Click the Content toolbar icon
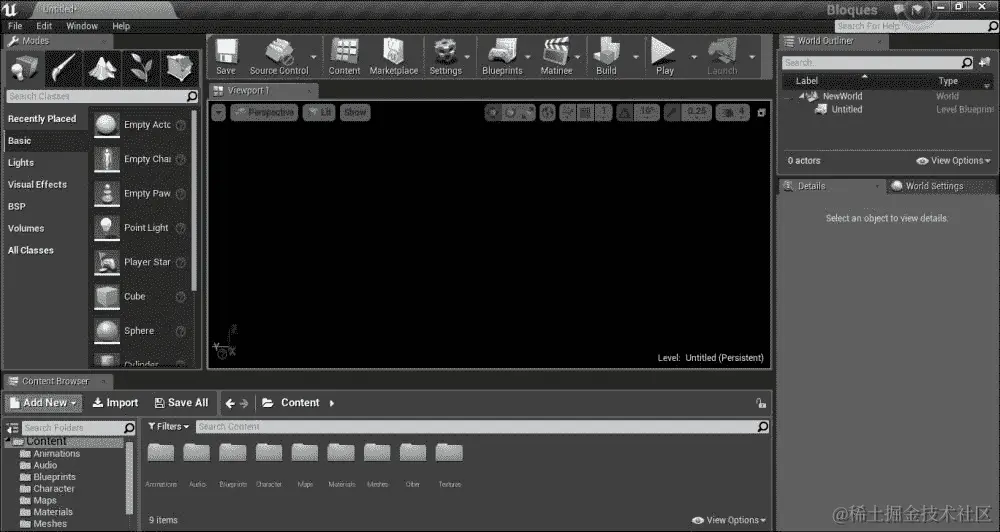The image size is (1000, 532). click(344, 57)
